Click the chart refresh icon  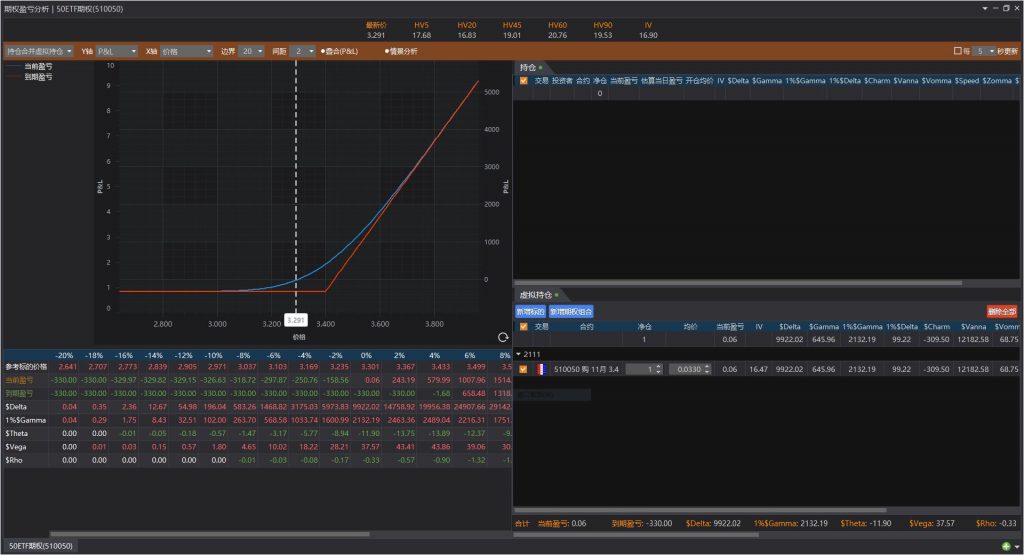(x=501, y=338)
